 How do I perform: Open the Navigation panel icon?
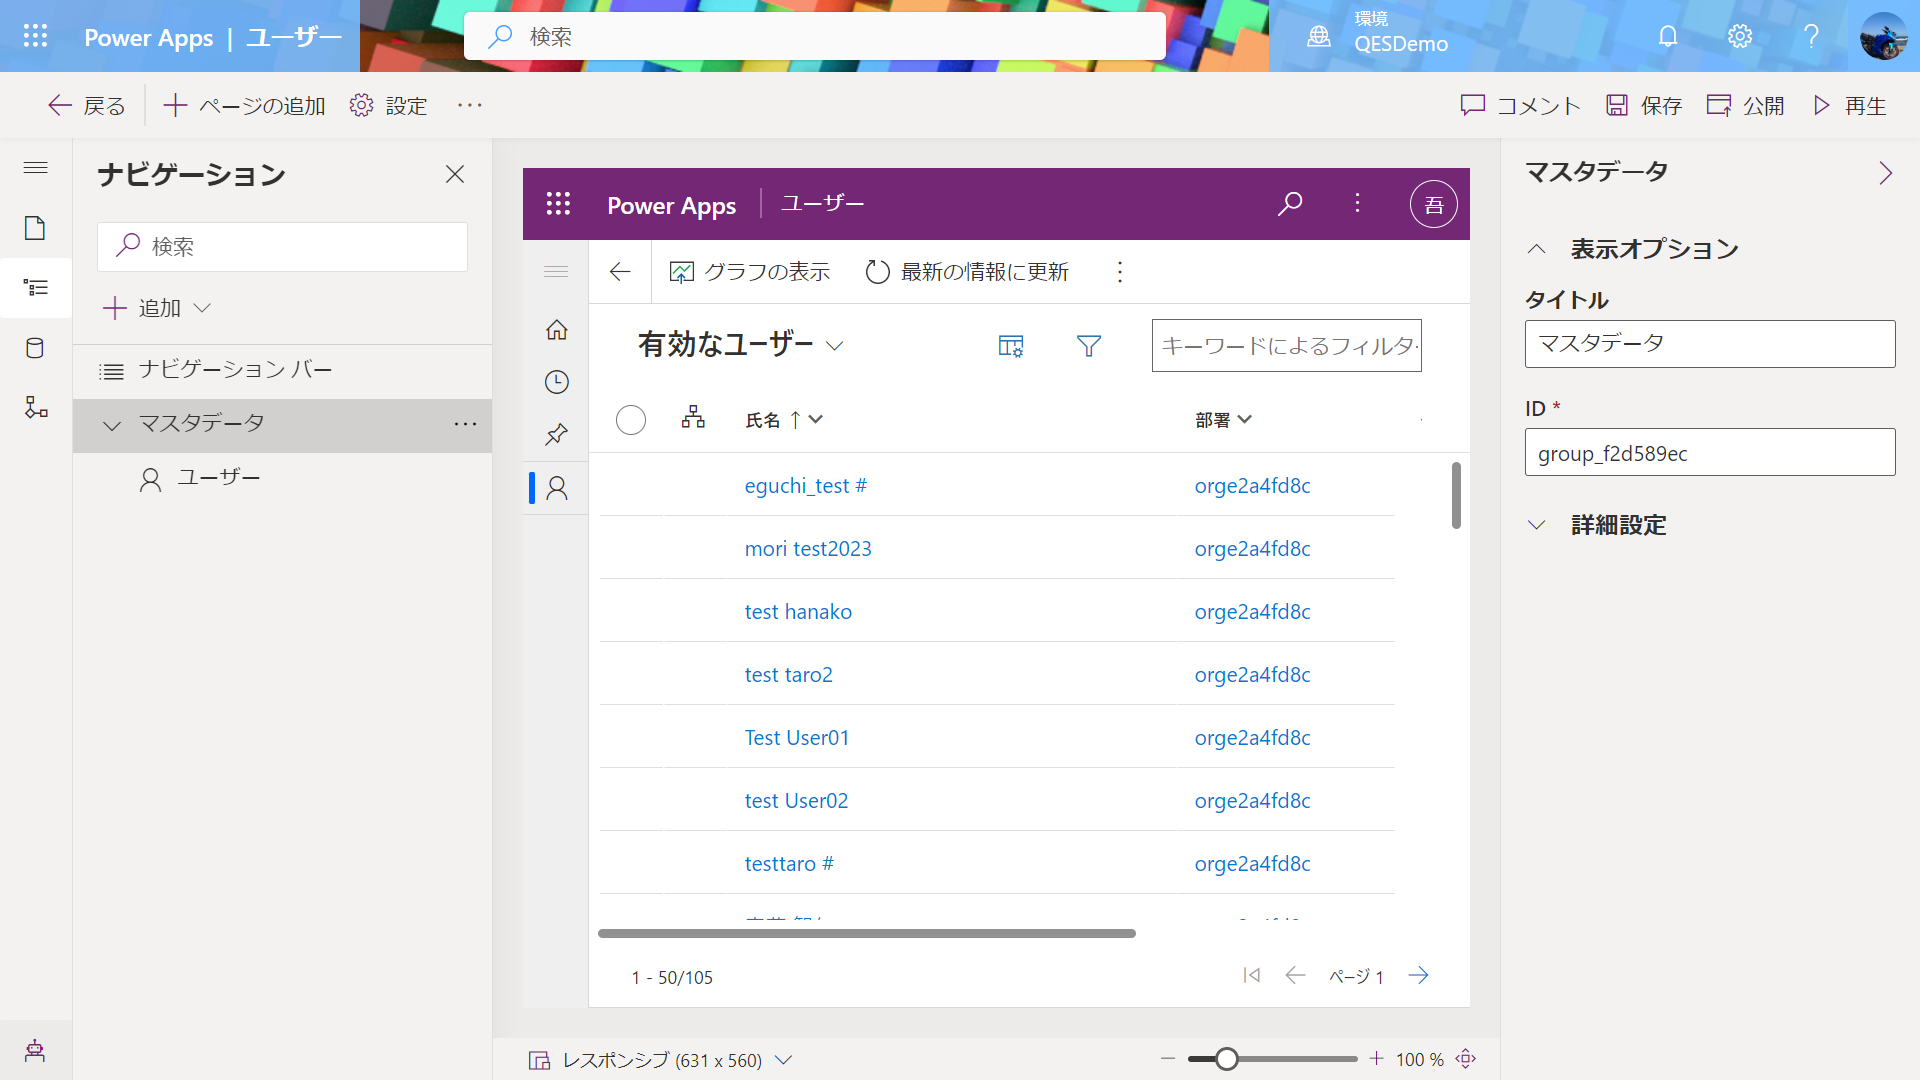coord(35,288)
